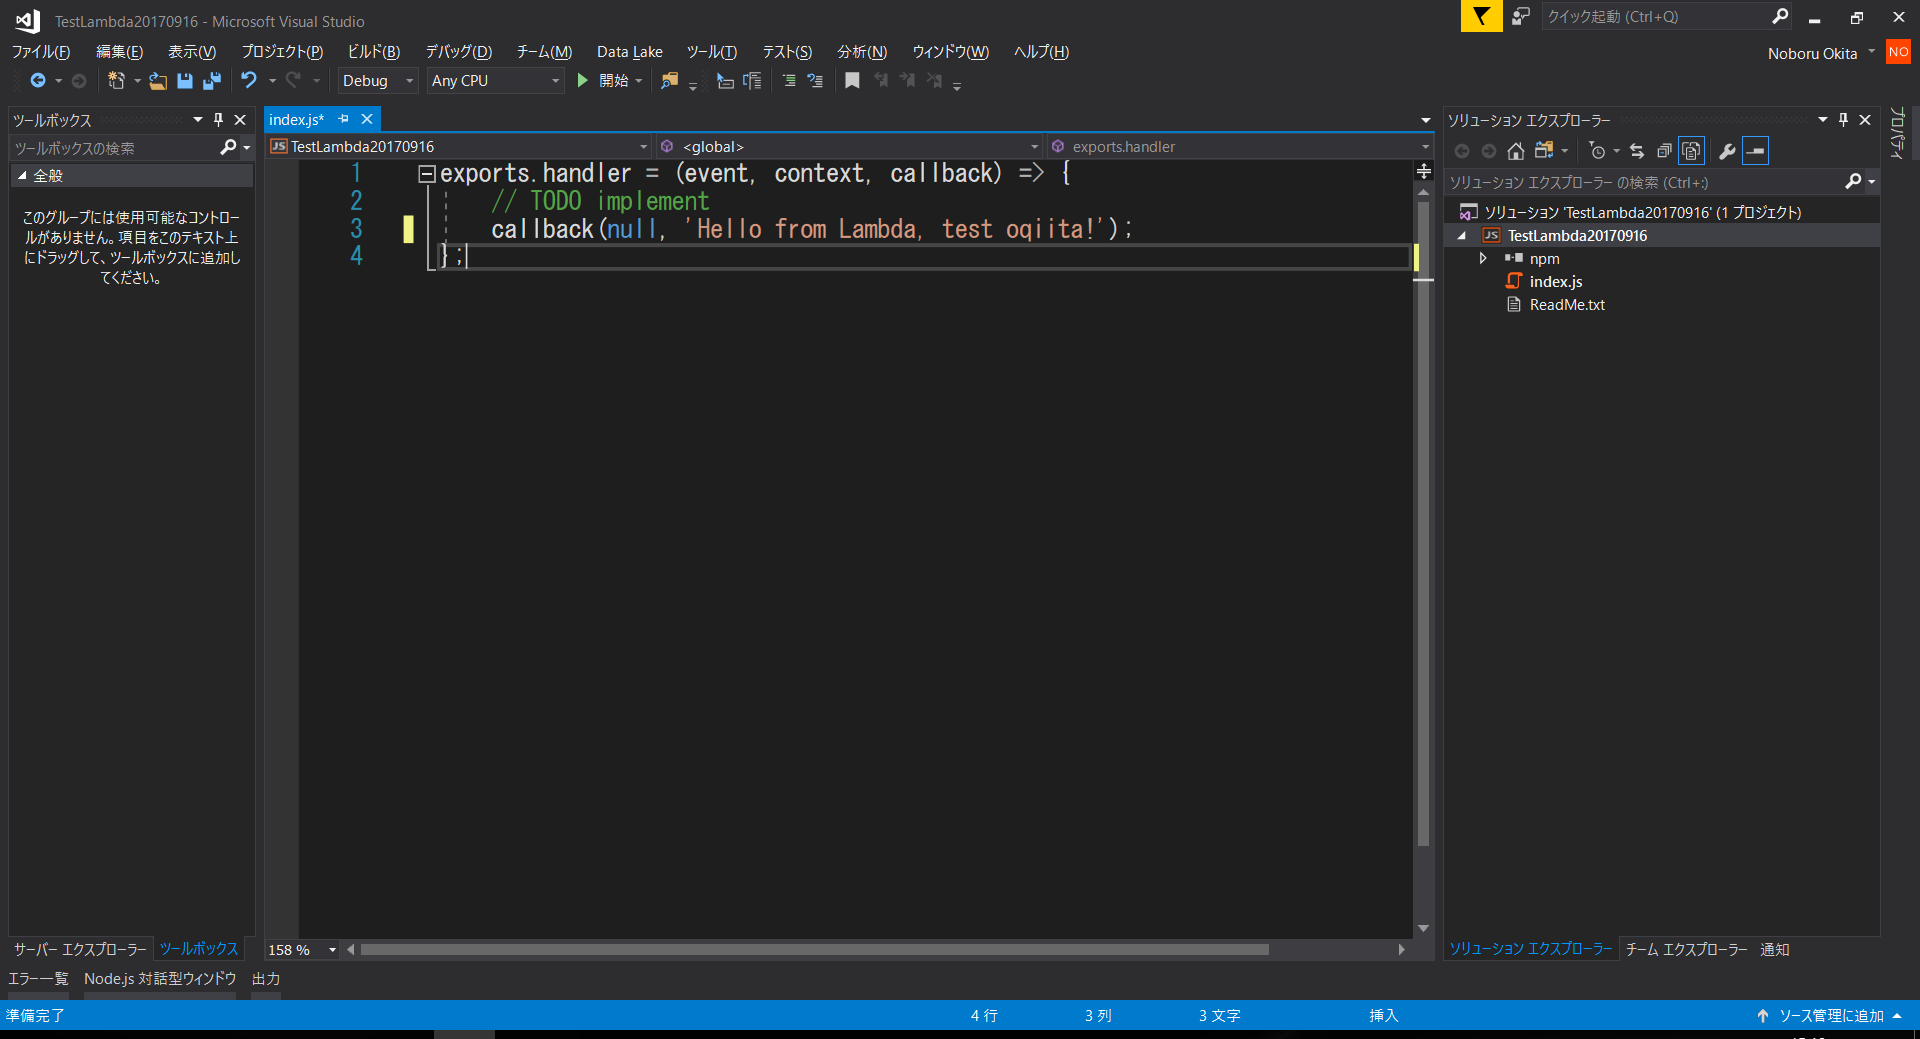Open the 158 % zoom level dropdown
This screenshot has width=1920, height=1039.
tap(332, 950)
